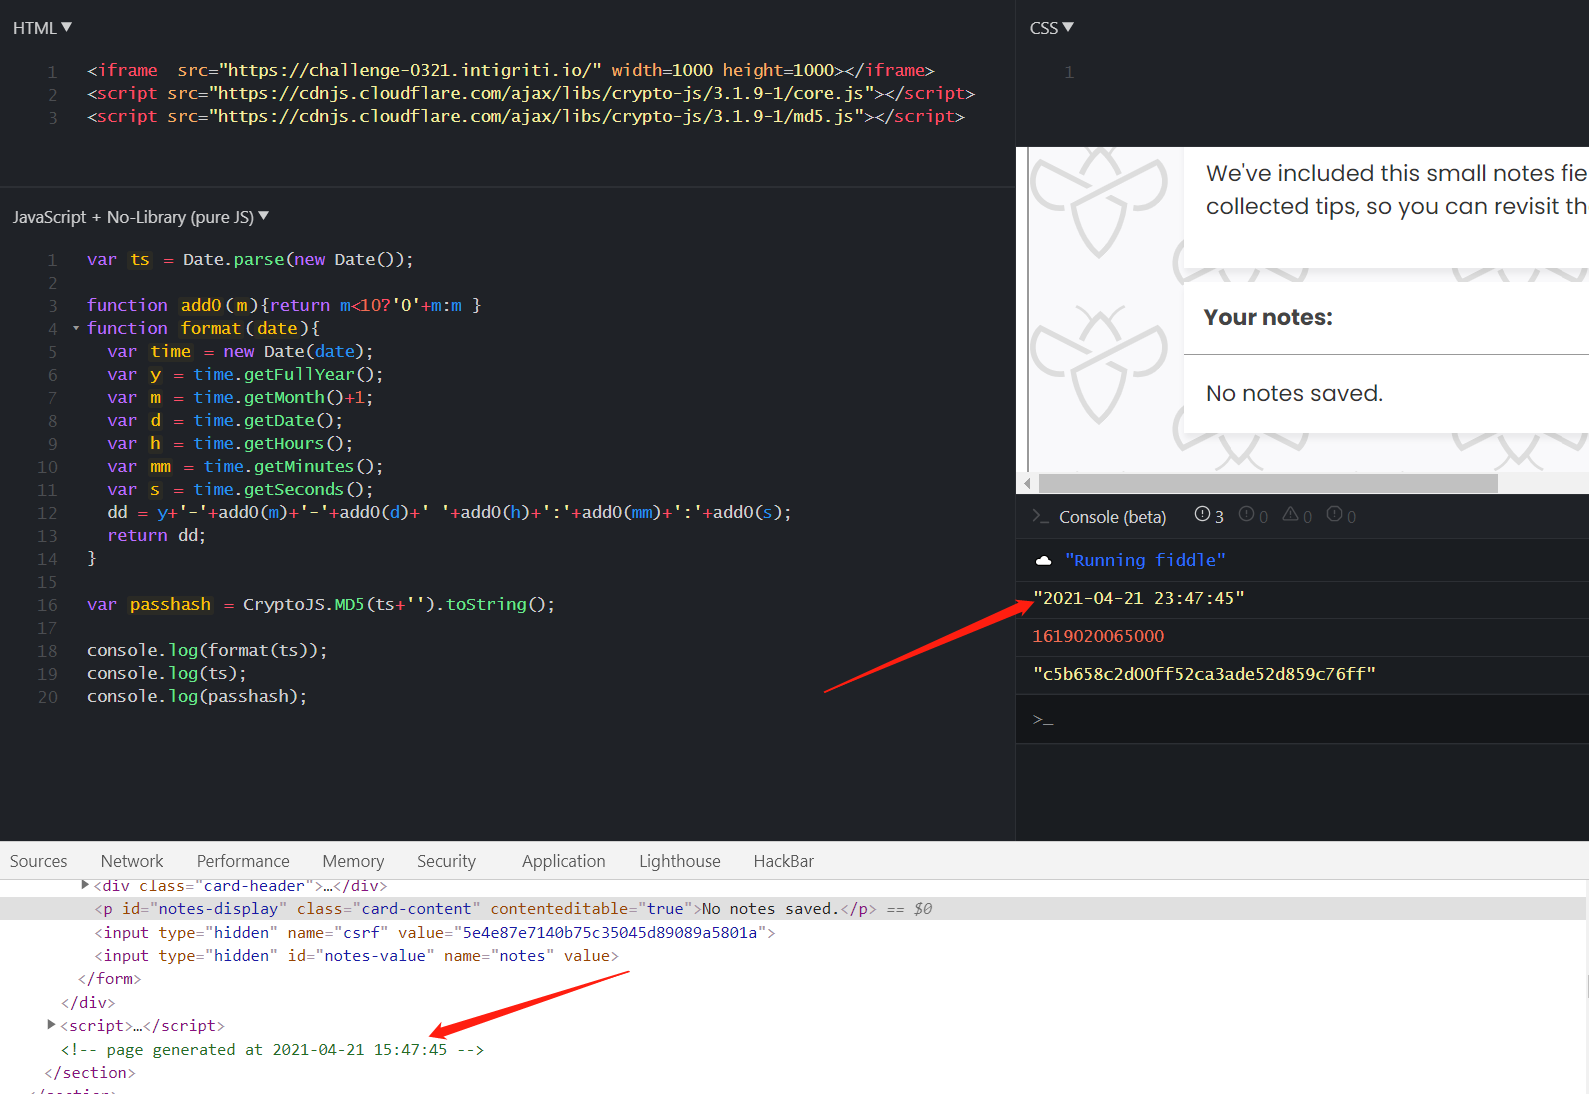Click the error filter icon at the end of the console bar
1589x1094 pixels.
[x=1341, y=516]
